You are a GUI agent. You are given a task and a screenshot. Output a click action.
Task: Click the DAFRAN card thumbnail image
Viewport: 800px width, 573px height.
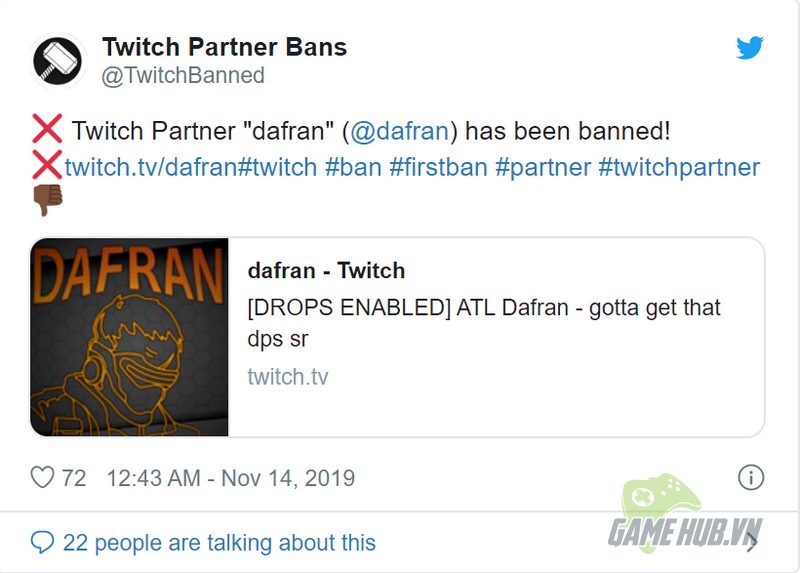(129, 337)
